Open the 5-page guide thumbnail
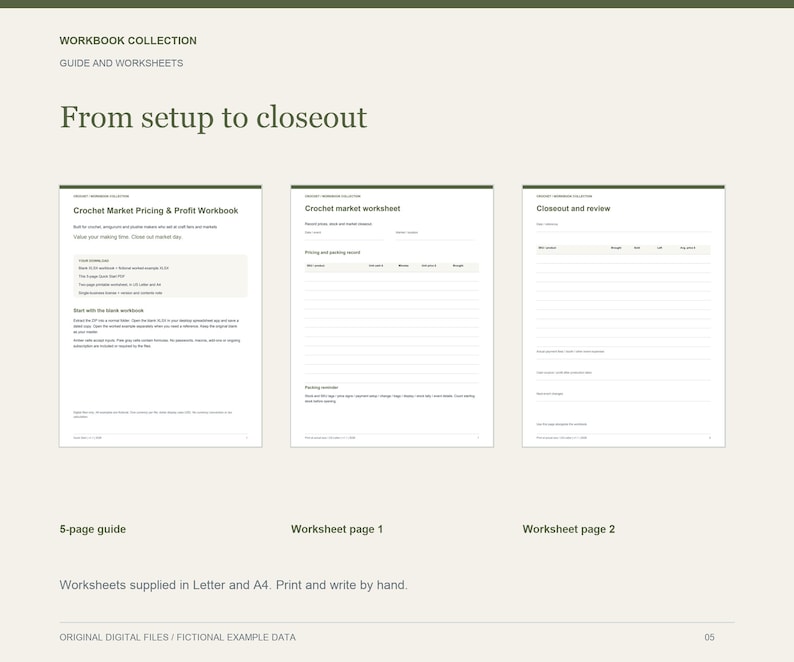 point(161,317)
